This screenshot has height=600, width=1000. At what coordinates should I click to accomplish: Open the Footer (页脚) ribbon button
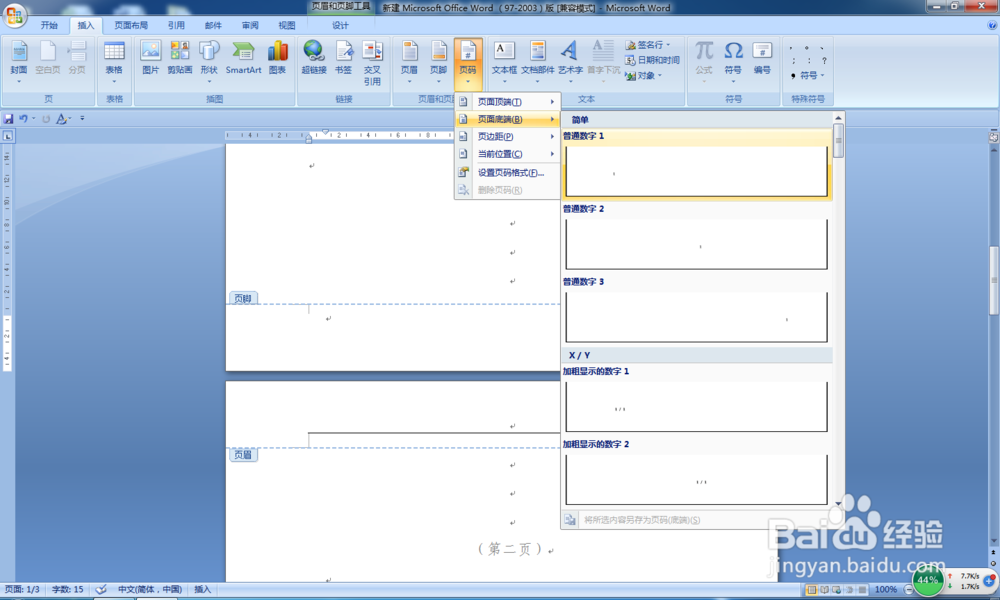[438, 62]
